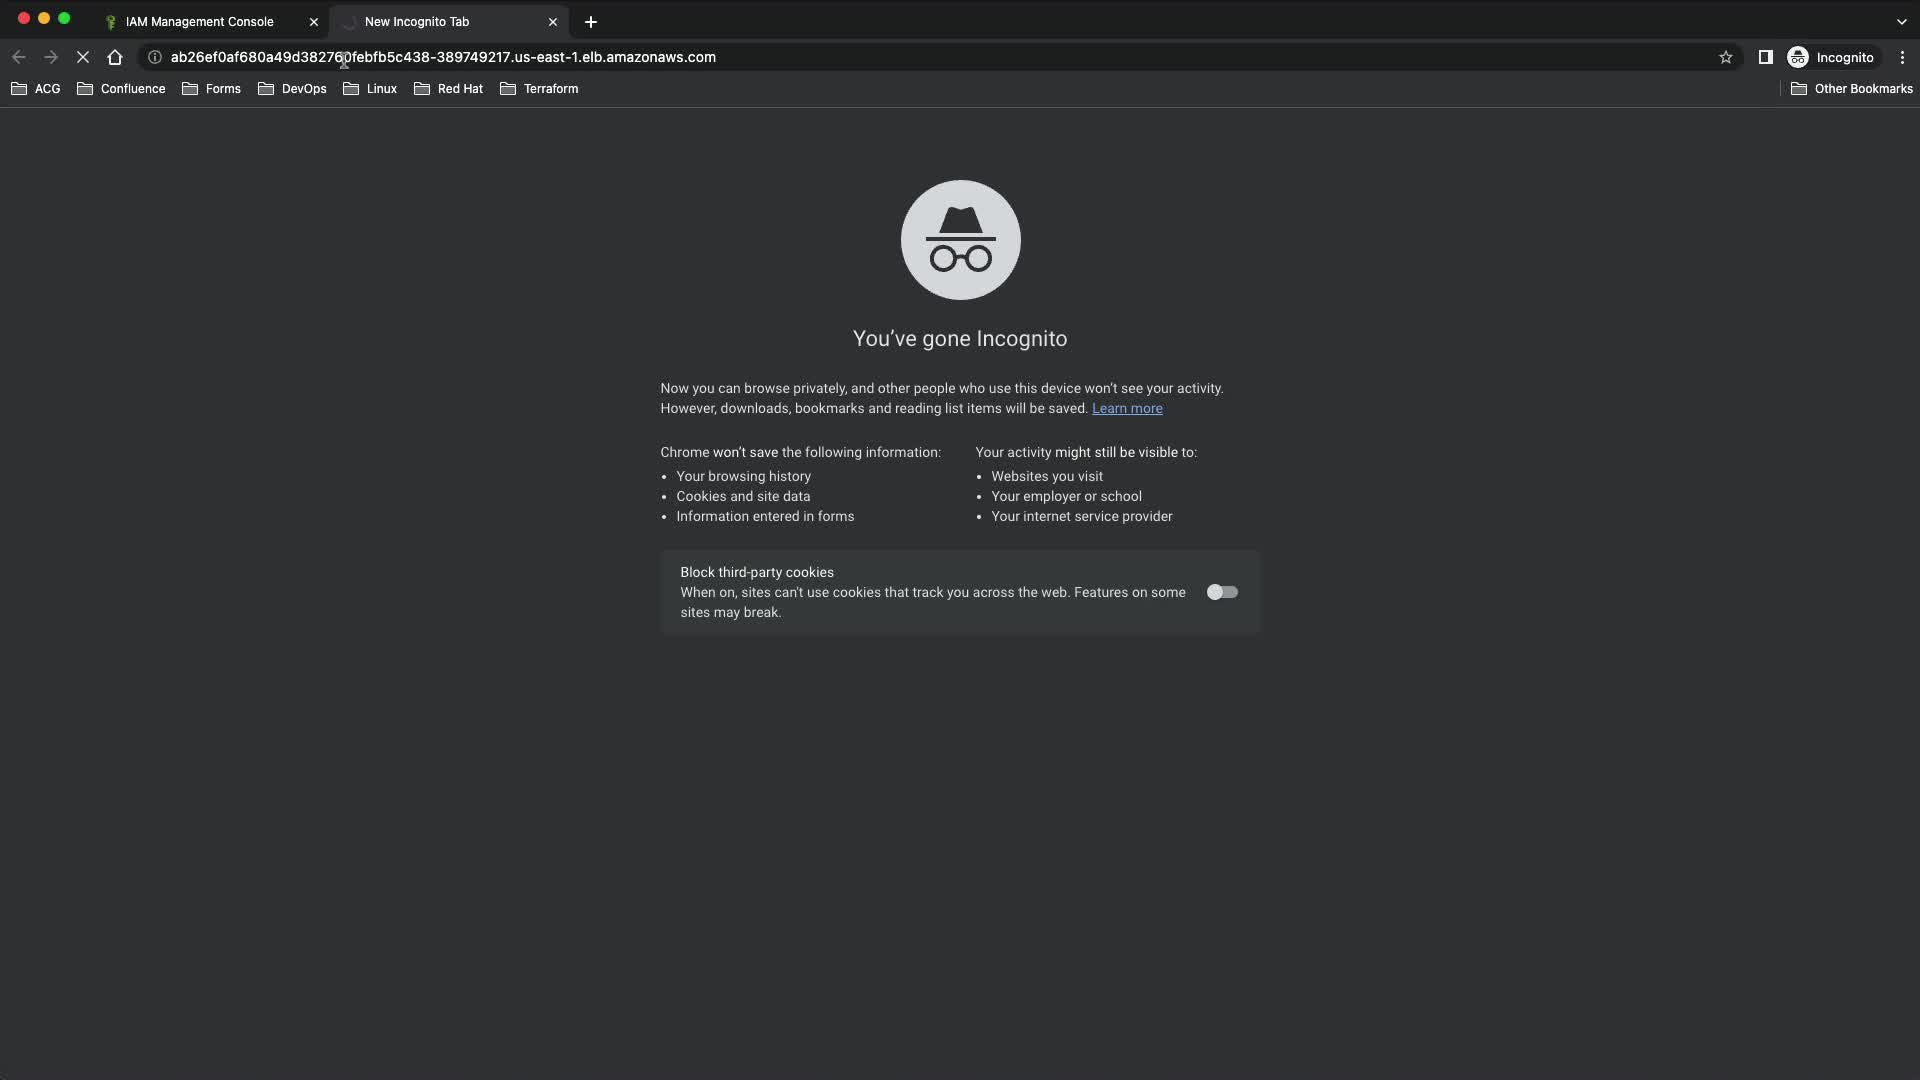The height and width of the screenshot is (1080, 1920).
Task: Click the Incognito profile indicator
Action: [1831, 57]
